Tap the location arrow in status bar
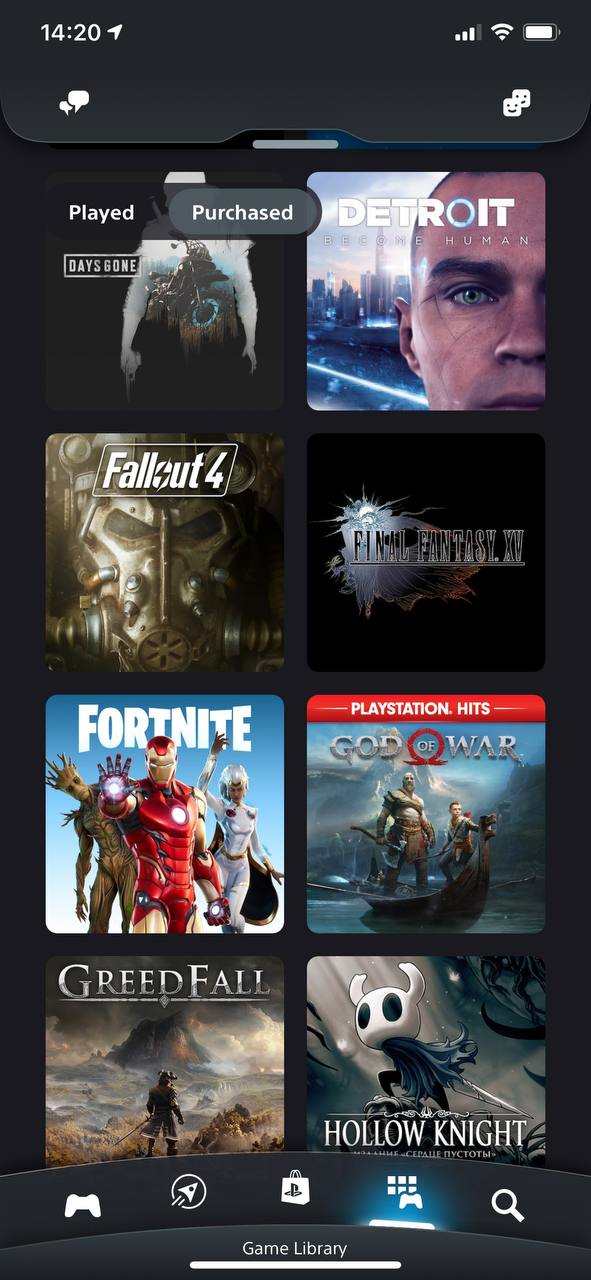 point(116,32)
